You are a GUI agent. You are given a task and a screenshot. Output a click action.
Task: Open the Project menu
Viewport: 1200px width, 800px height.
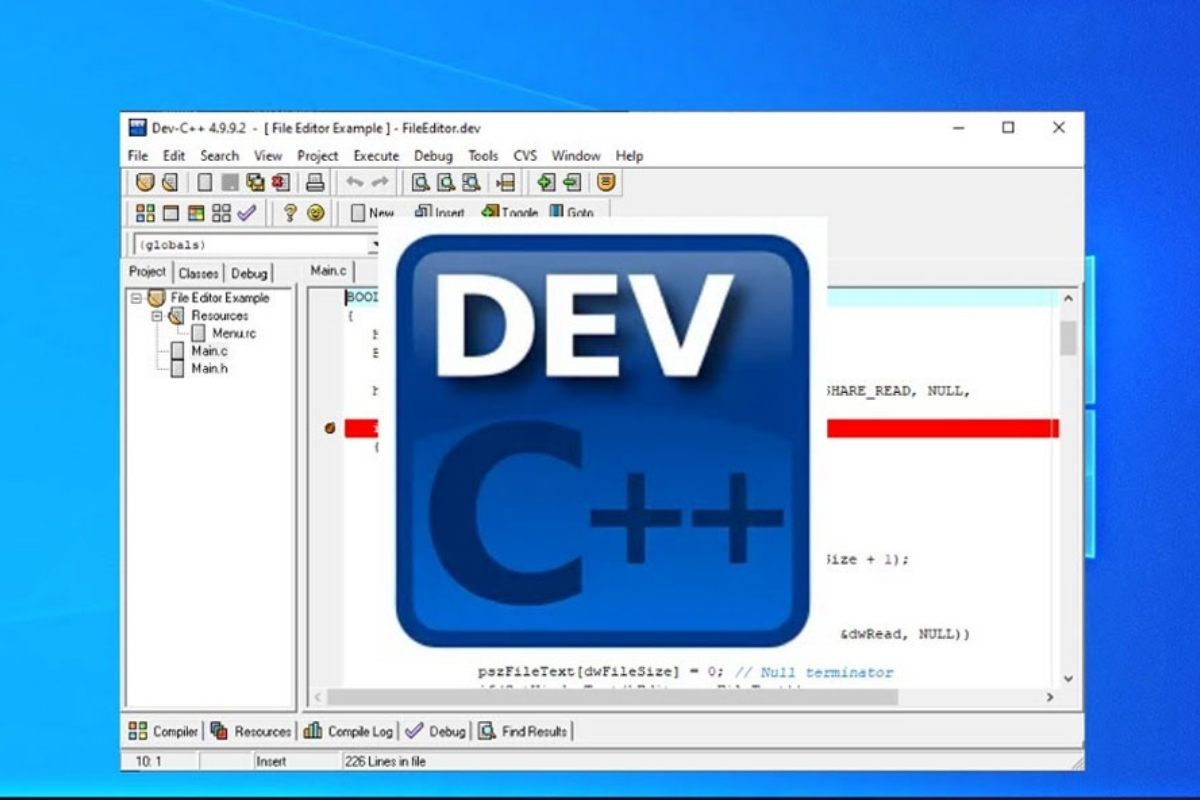[x=318, y=156]
